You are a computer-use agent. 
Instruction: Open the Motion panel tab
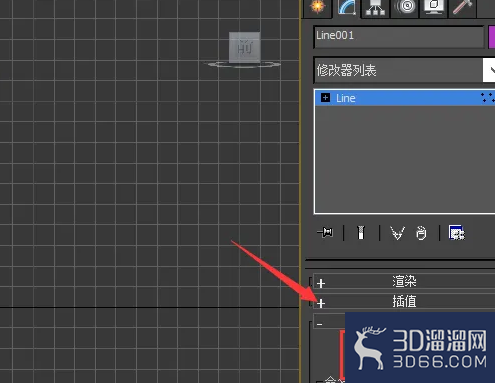click(404, 7)
